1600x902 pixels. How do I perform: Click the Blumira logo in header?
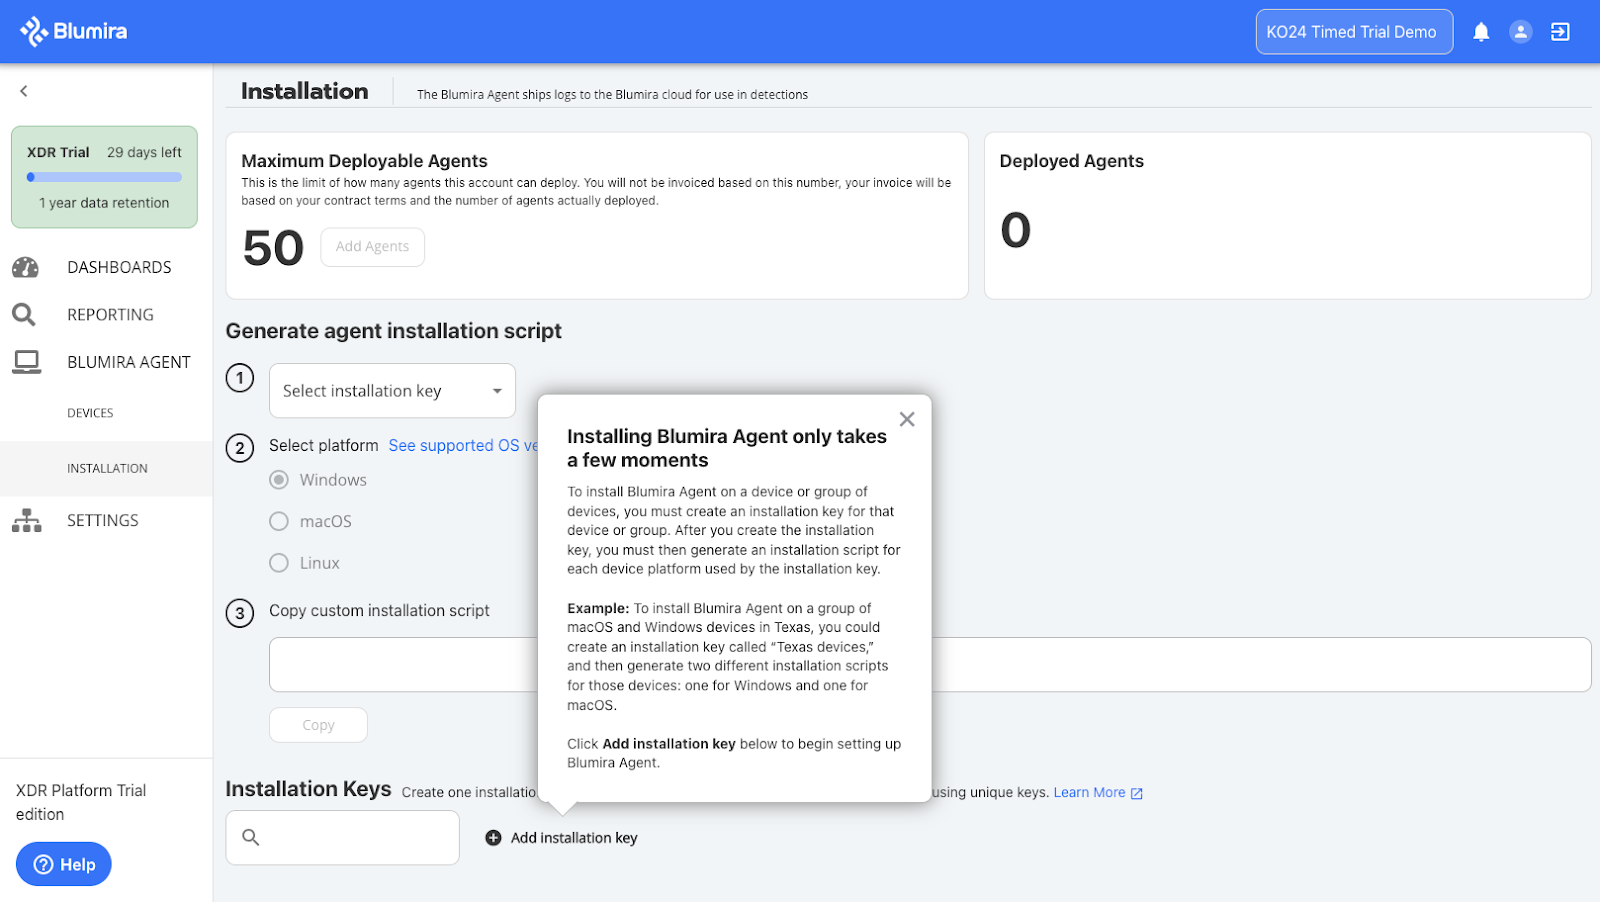74,32
